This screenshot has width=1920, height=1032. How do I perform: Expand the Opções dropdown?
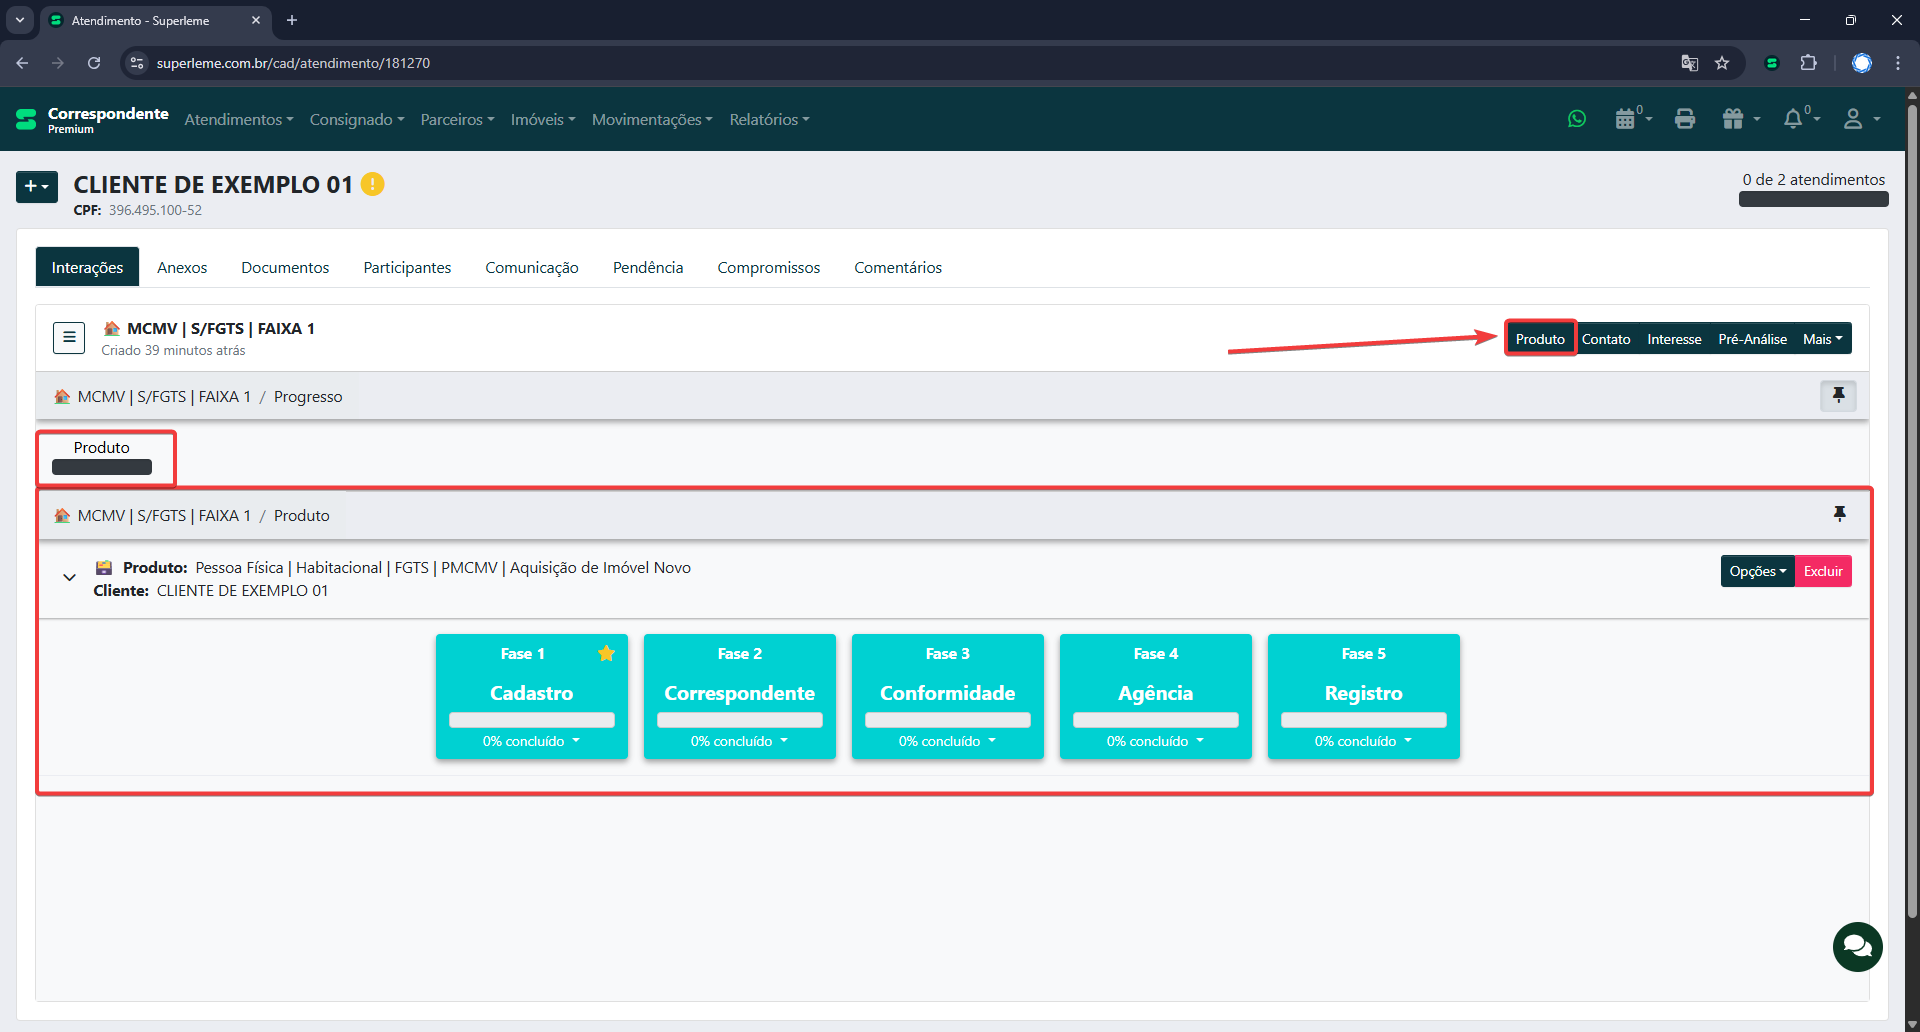point(1757,571)
